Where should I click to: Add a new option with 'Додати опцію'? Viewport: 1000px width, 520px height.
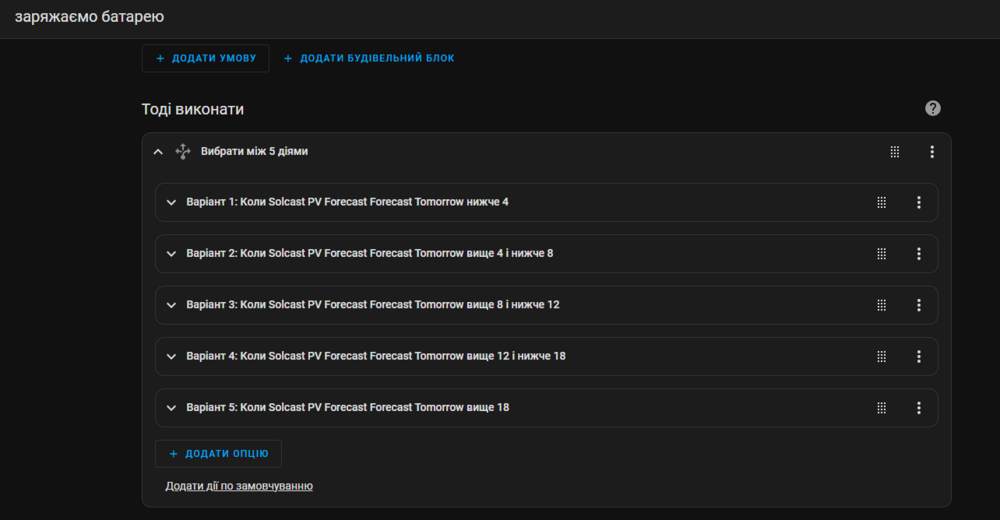pyautogui.click(x=218, y=453)
